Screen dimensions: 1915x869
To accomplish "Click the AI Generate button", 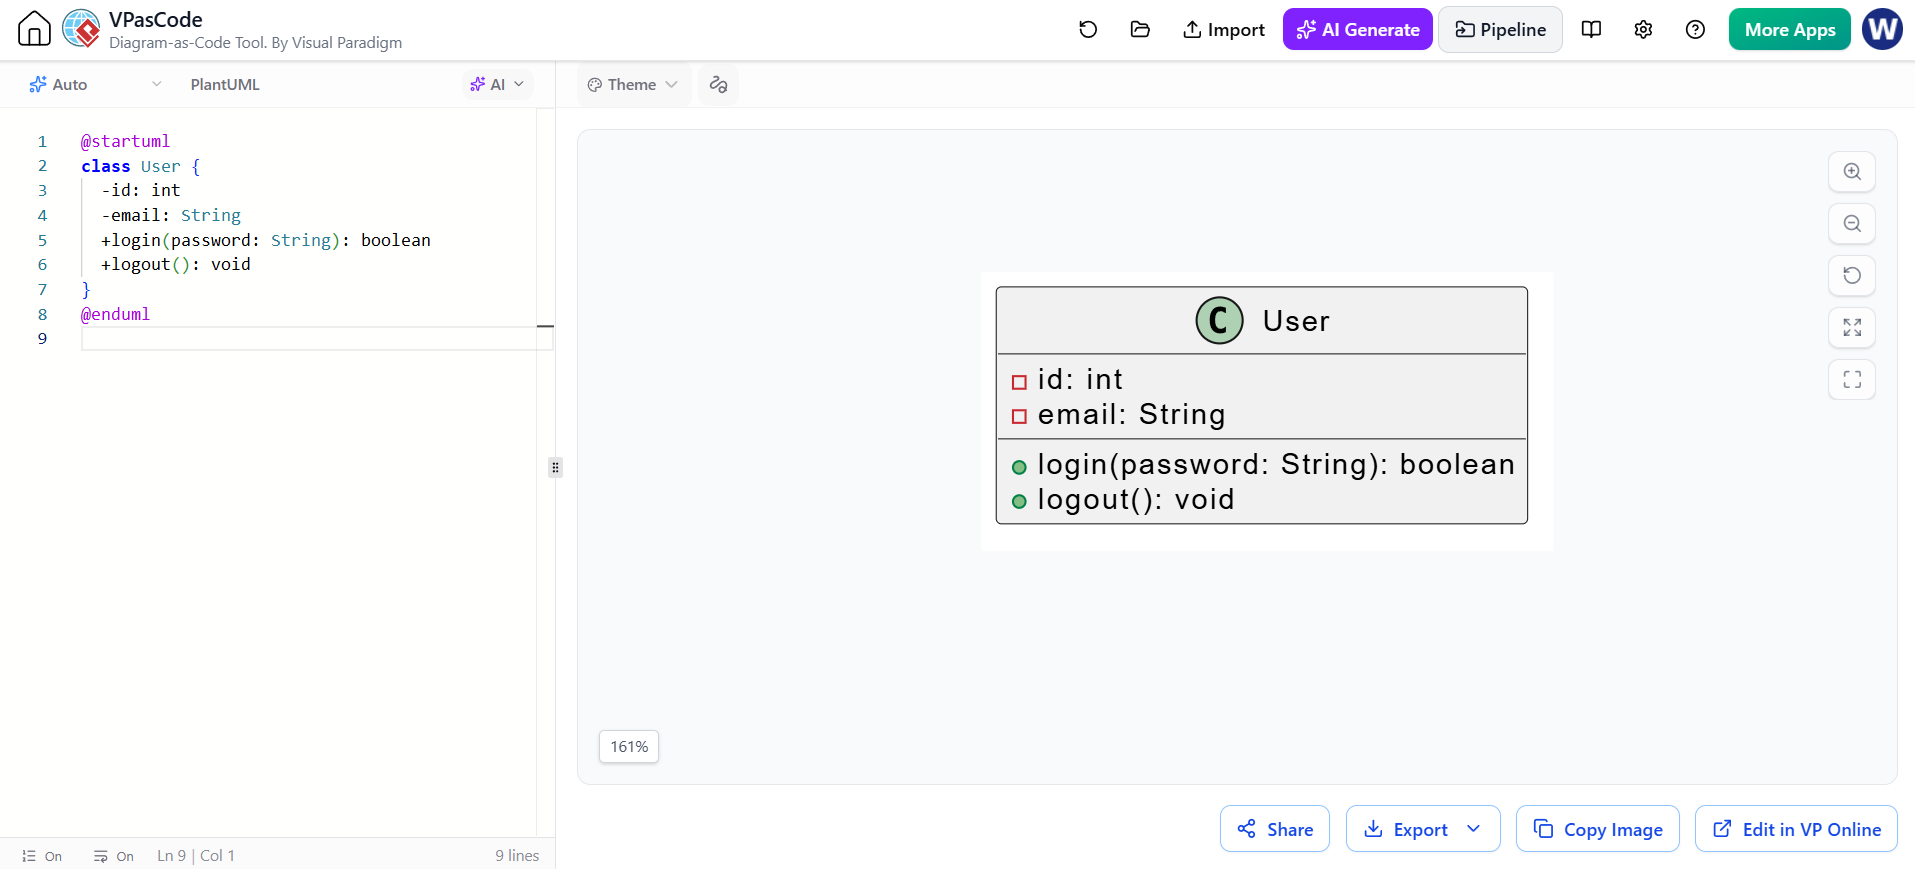I will tap(1357, 30).
